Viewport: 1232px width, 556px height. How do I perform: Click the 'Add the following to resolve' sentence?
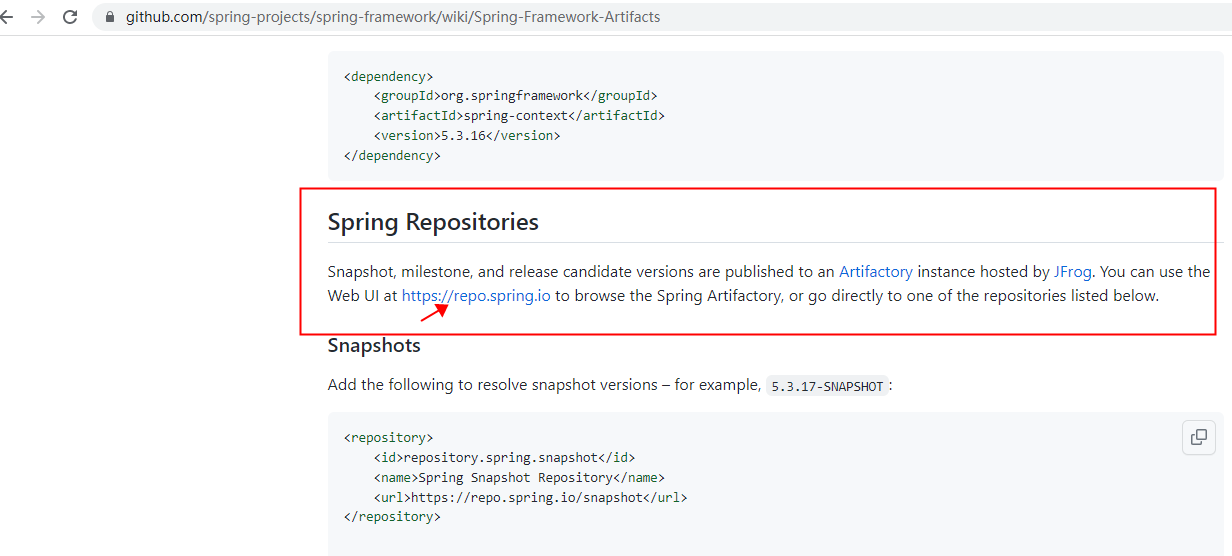click(610, 385)
